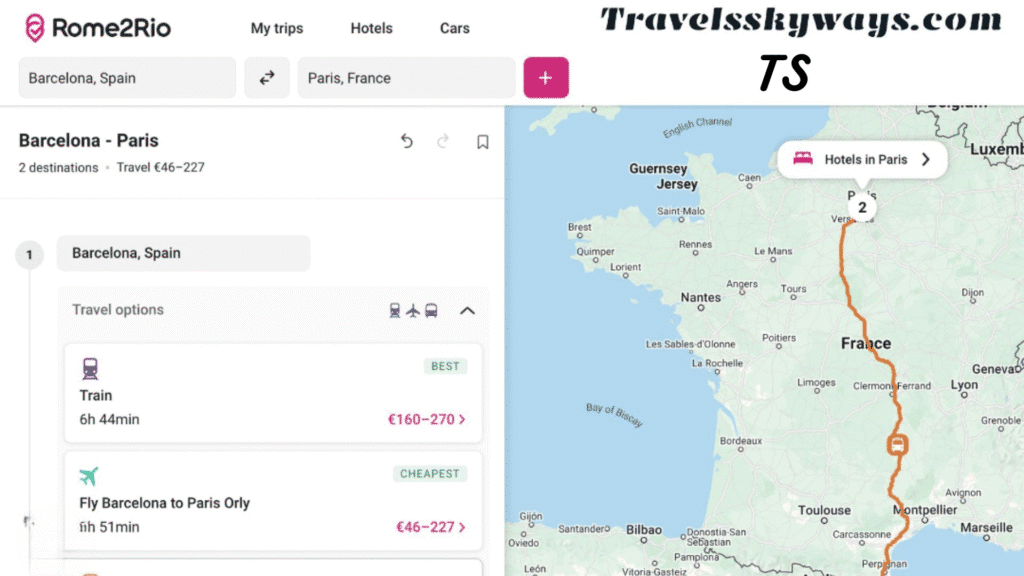This screenshot has height=576, width=1024.
Task: Click the Barcelona, Spain stop field
Action: tap(184, 253)
